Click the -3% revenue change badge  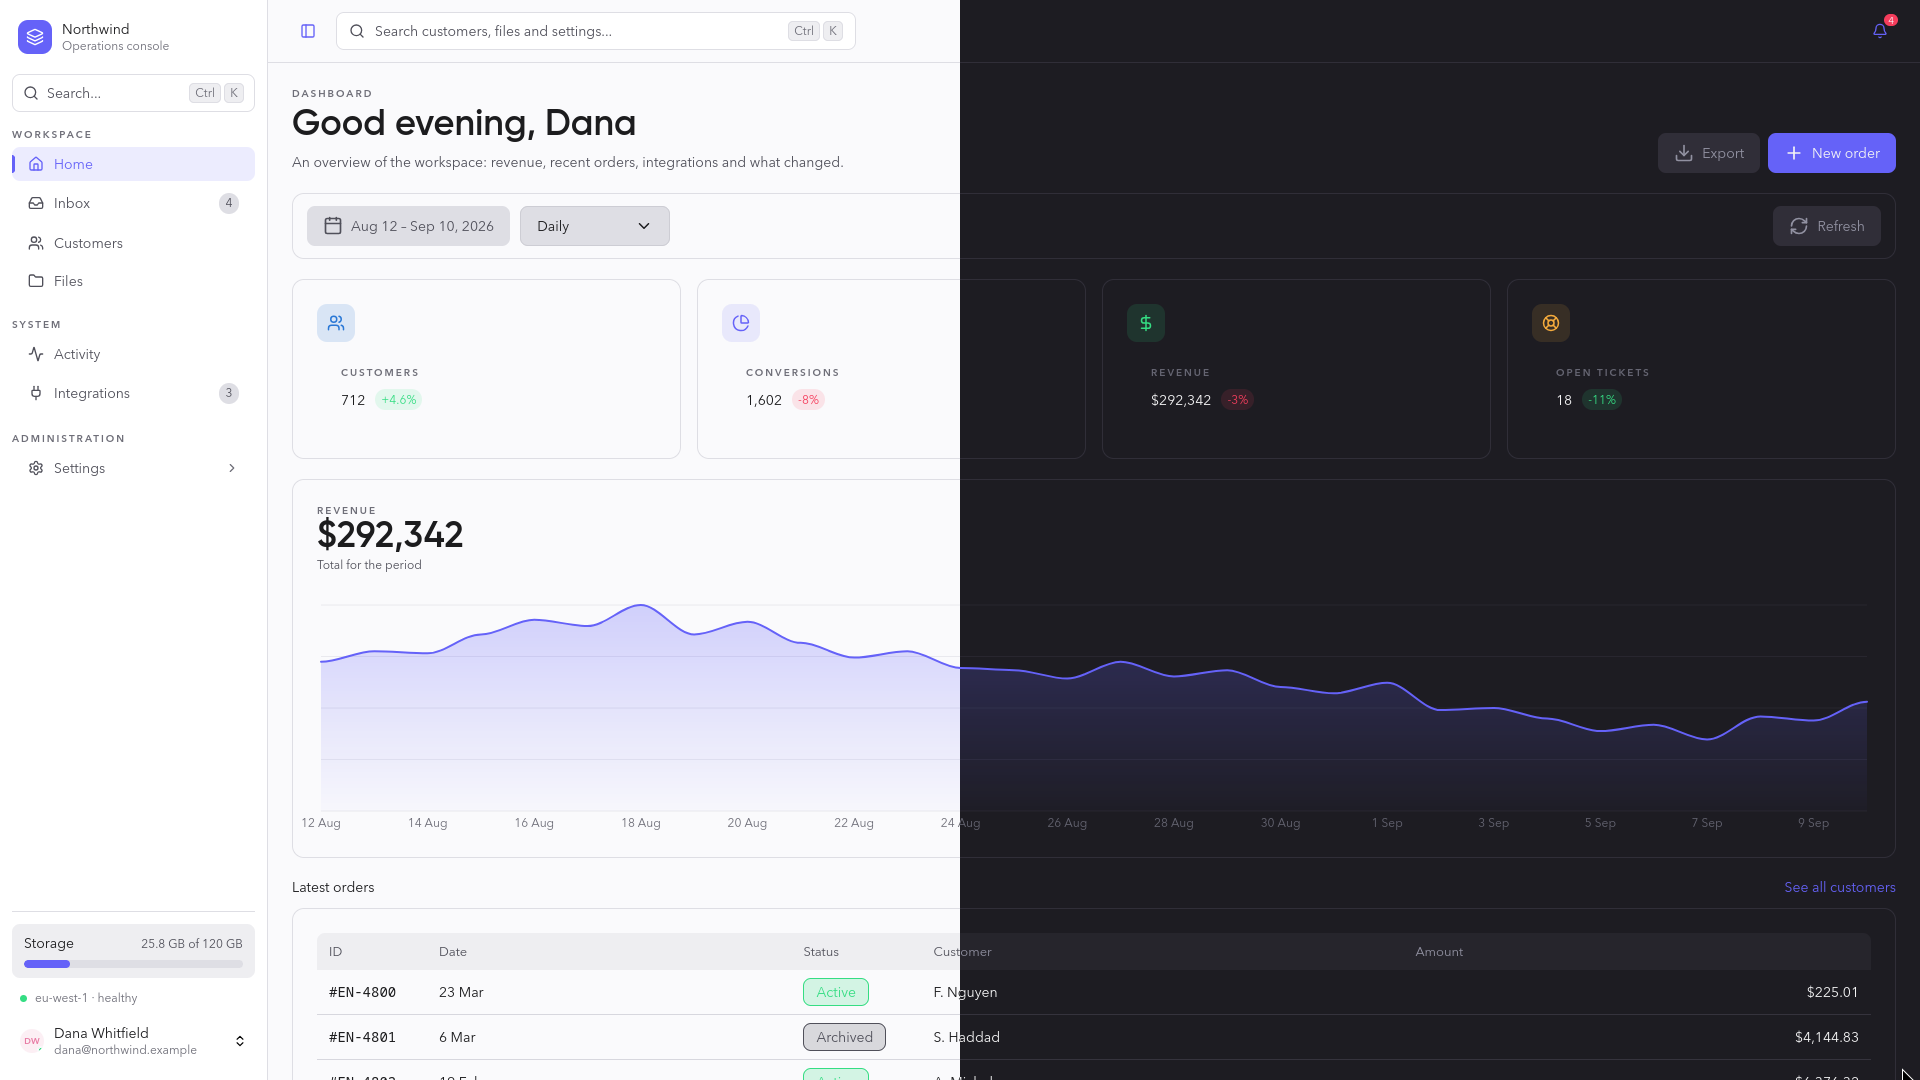coord(1238,400)
